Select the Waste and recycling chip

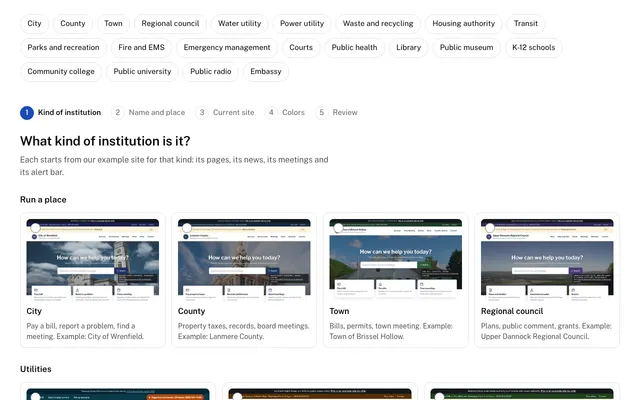click(378, 24)
